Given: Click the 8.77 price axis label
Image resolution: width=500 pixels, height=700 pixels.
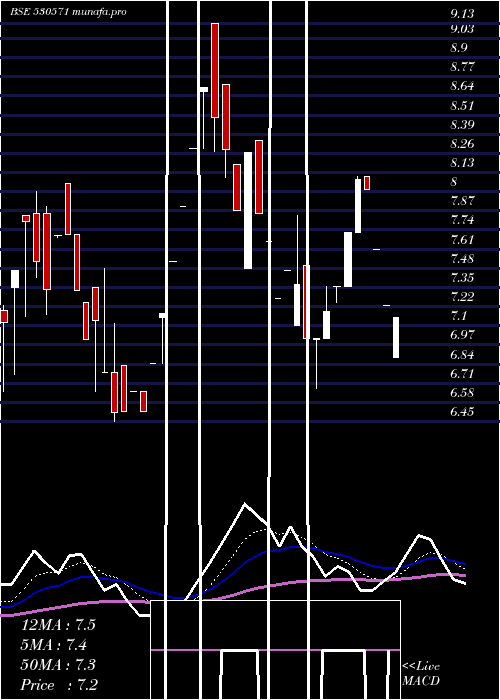Looking at the screenshot, I should pos(462,67).
